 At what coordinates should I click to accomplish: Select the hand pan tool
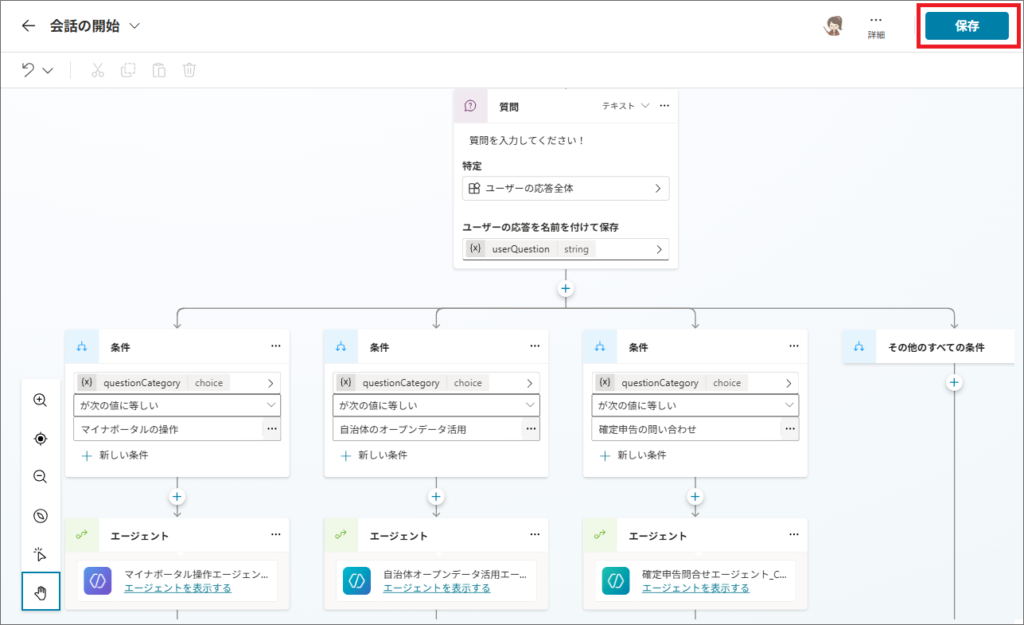(40, 592)
